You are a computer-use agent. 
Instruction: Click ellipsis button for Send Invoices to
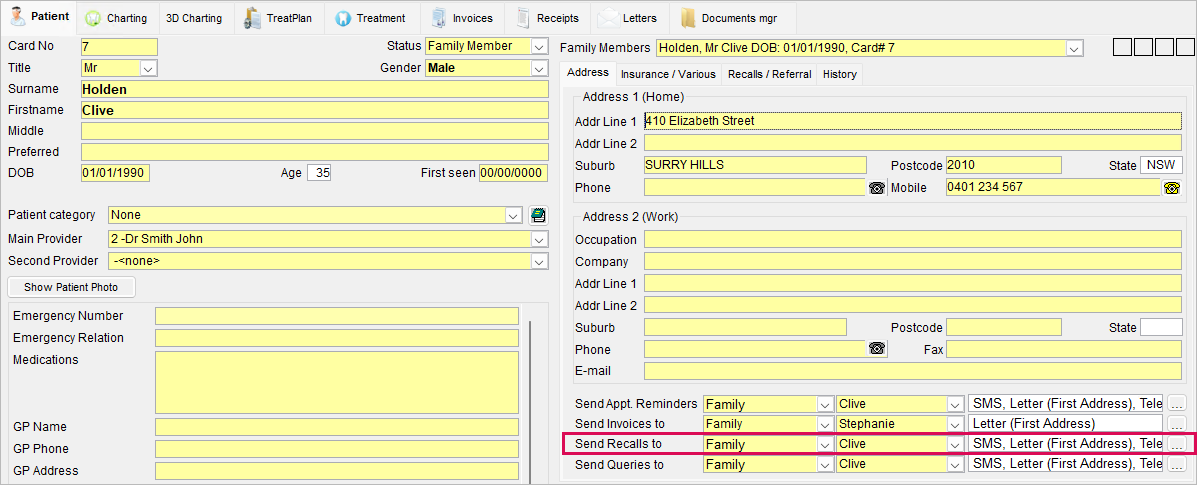(1176, 424)
